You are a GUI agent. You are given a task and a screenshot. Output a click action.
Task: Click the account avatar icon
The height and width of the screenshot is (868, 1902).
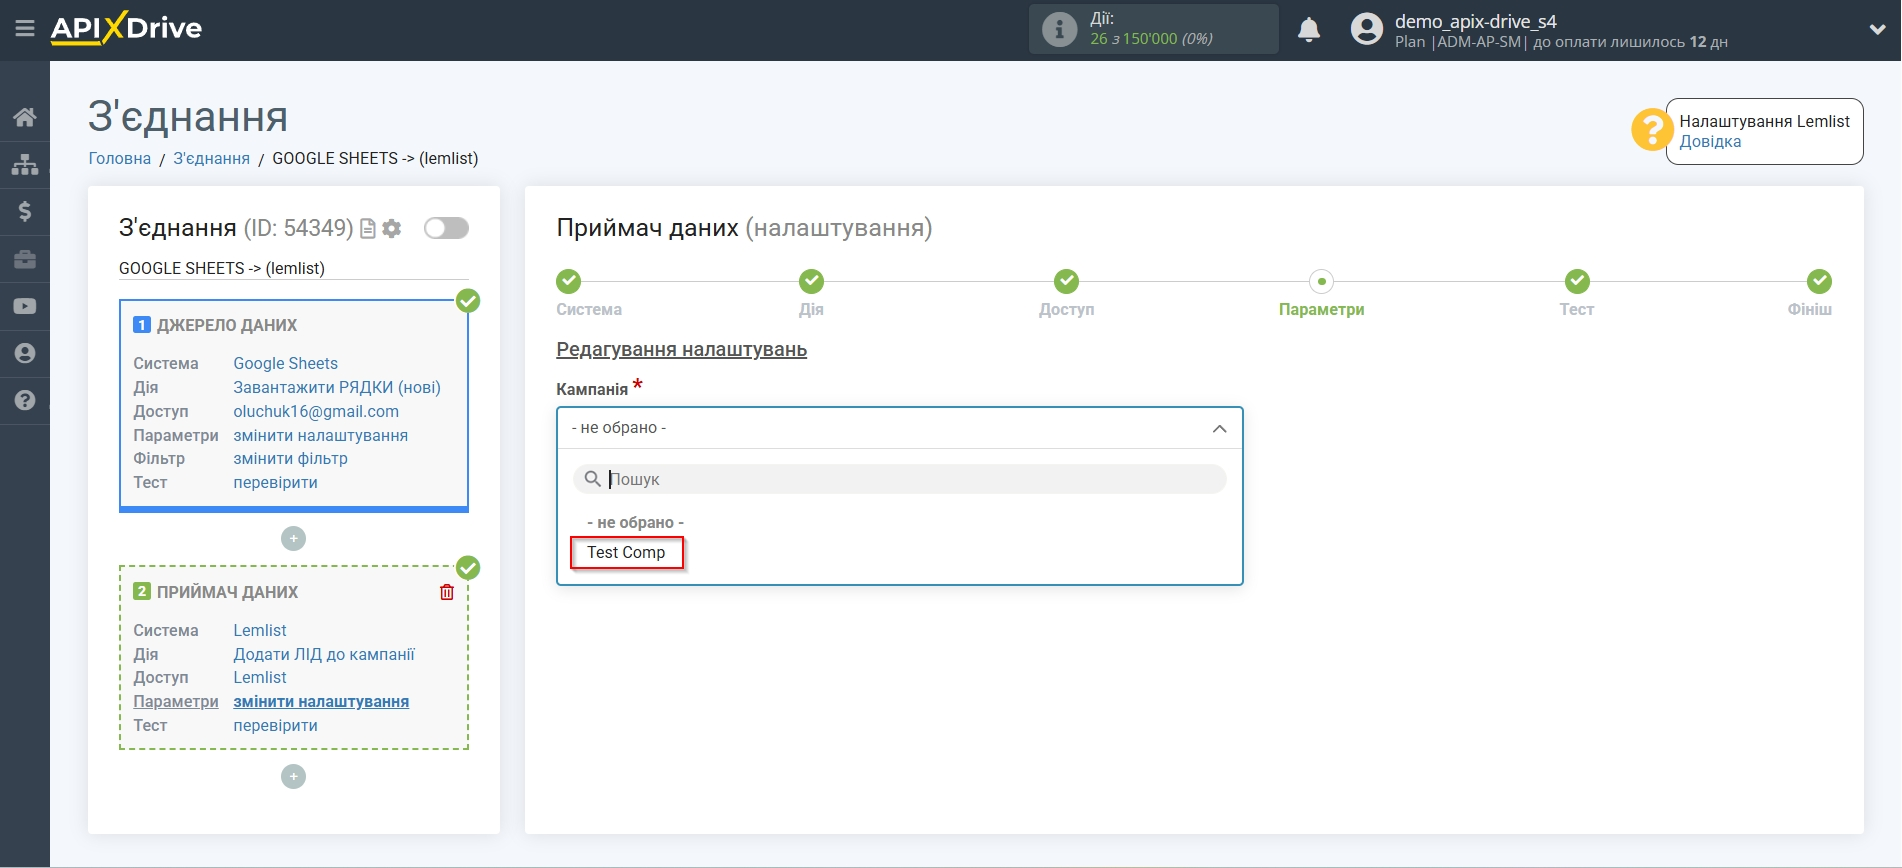tap(1366, 29)
